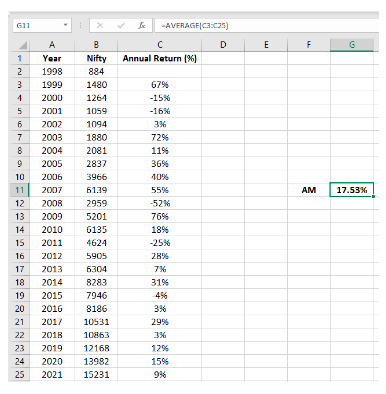Select column A header
The image size is (386, 394).
[52, 45]
